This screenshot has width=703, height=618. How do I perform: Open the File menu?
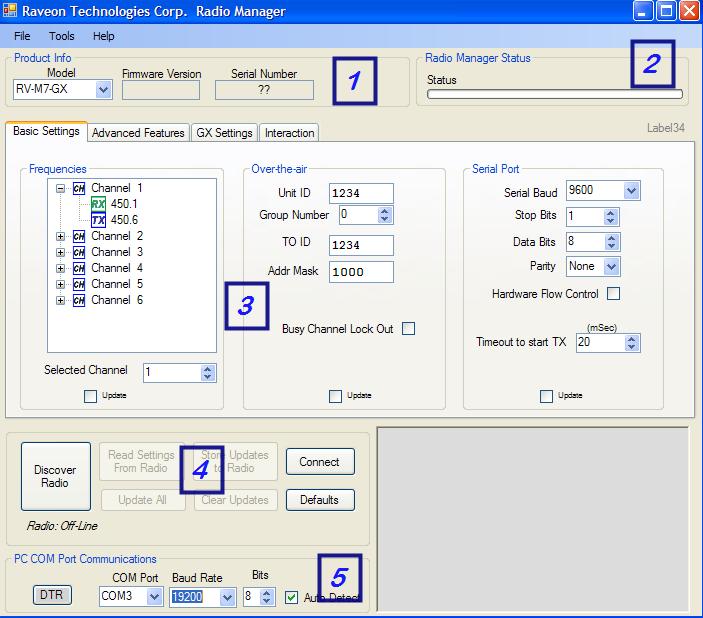[22, 36]
